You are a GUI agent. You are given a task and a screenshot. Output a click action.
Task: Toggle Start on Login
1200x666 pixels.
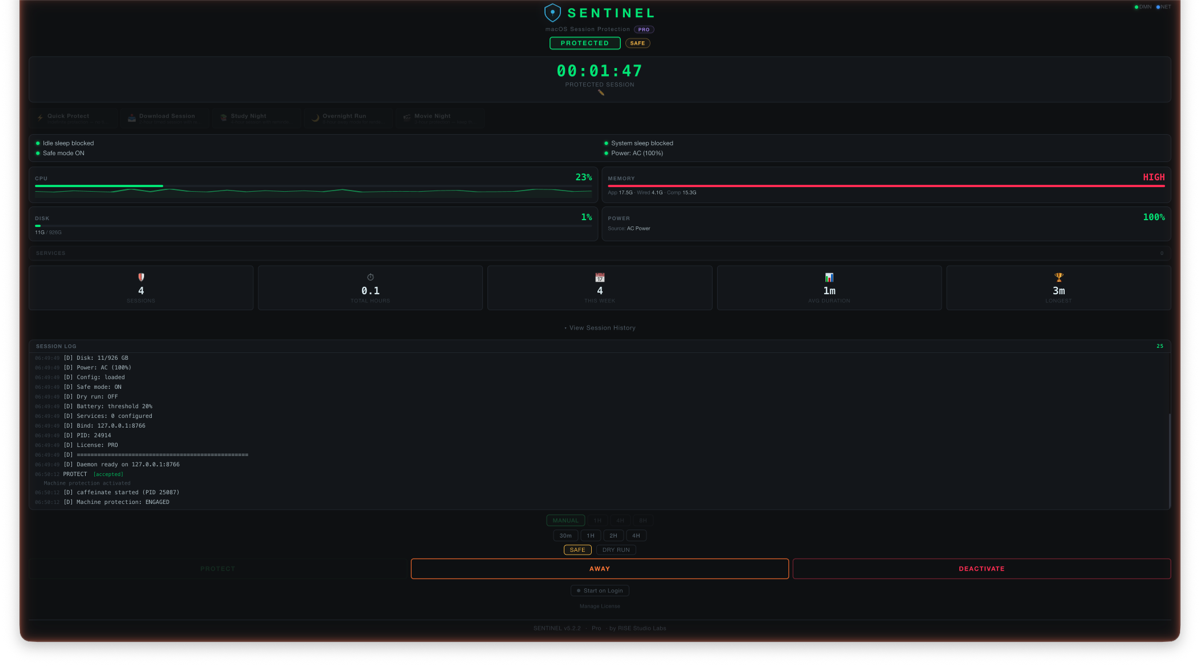(x=600, y=591)
